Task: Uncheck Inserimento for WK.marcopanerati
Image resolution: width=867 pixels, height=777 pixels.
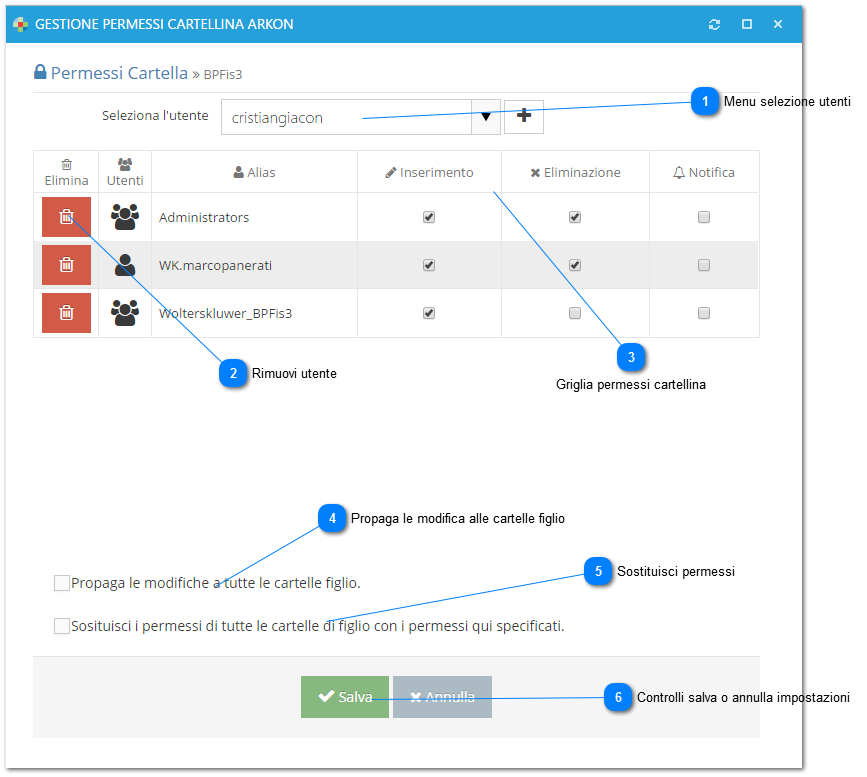Action: [429, 265]
